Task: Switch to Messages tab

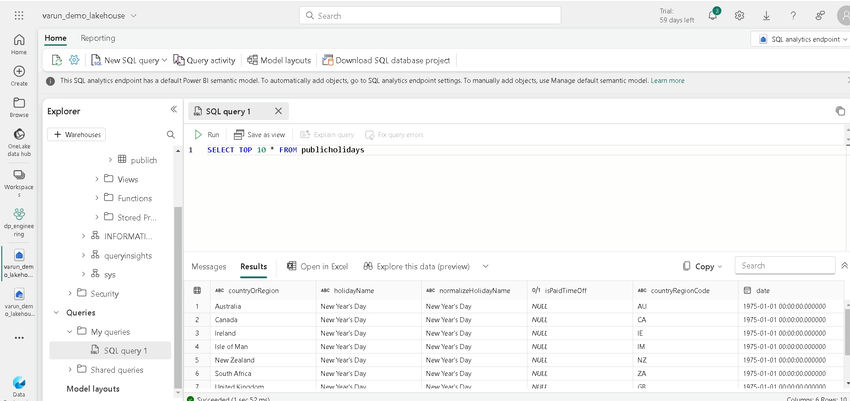Action: (x=209, y=266)
